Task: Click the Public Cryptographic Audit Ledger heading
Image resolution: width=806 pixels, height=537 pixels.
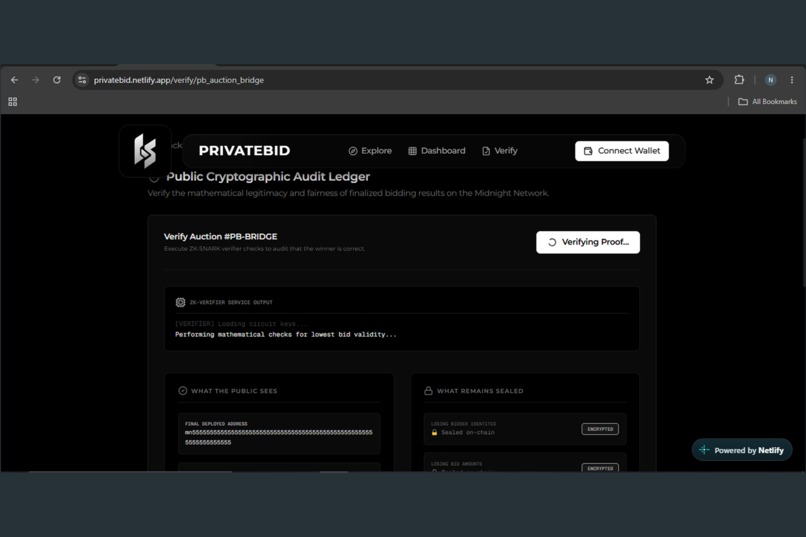Action: pyautogui.click(x=268, y=176)
